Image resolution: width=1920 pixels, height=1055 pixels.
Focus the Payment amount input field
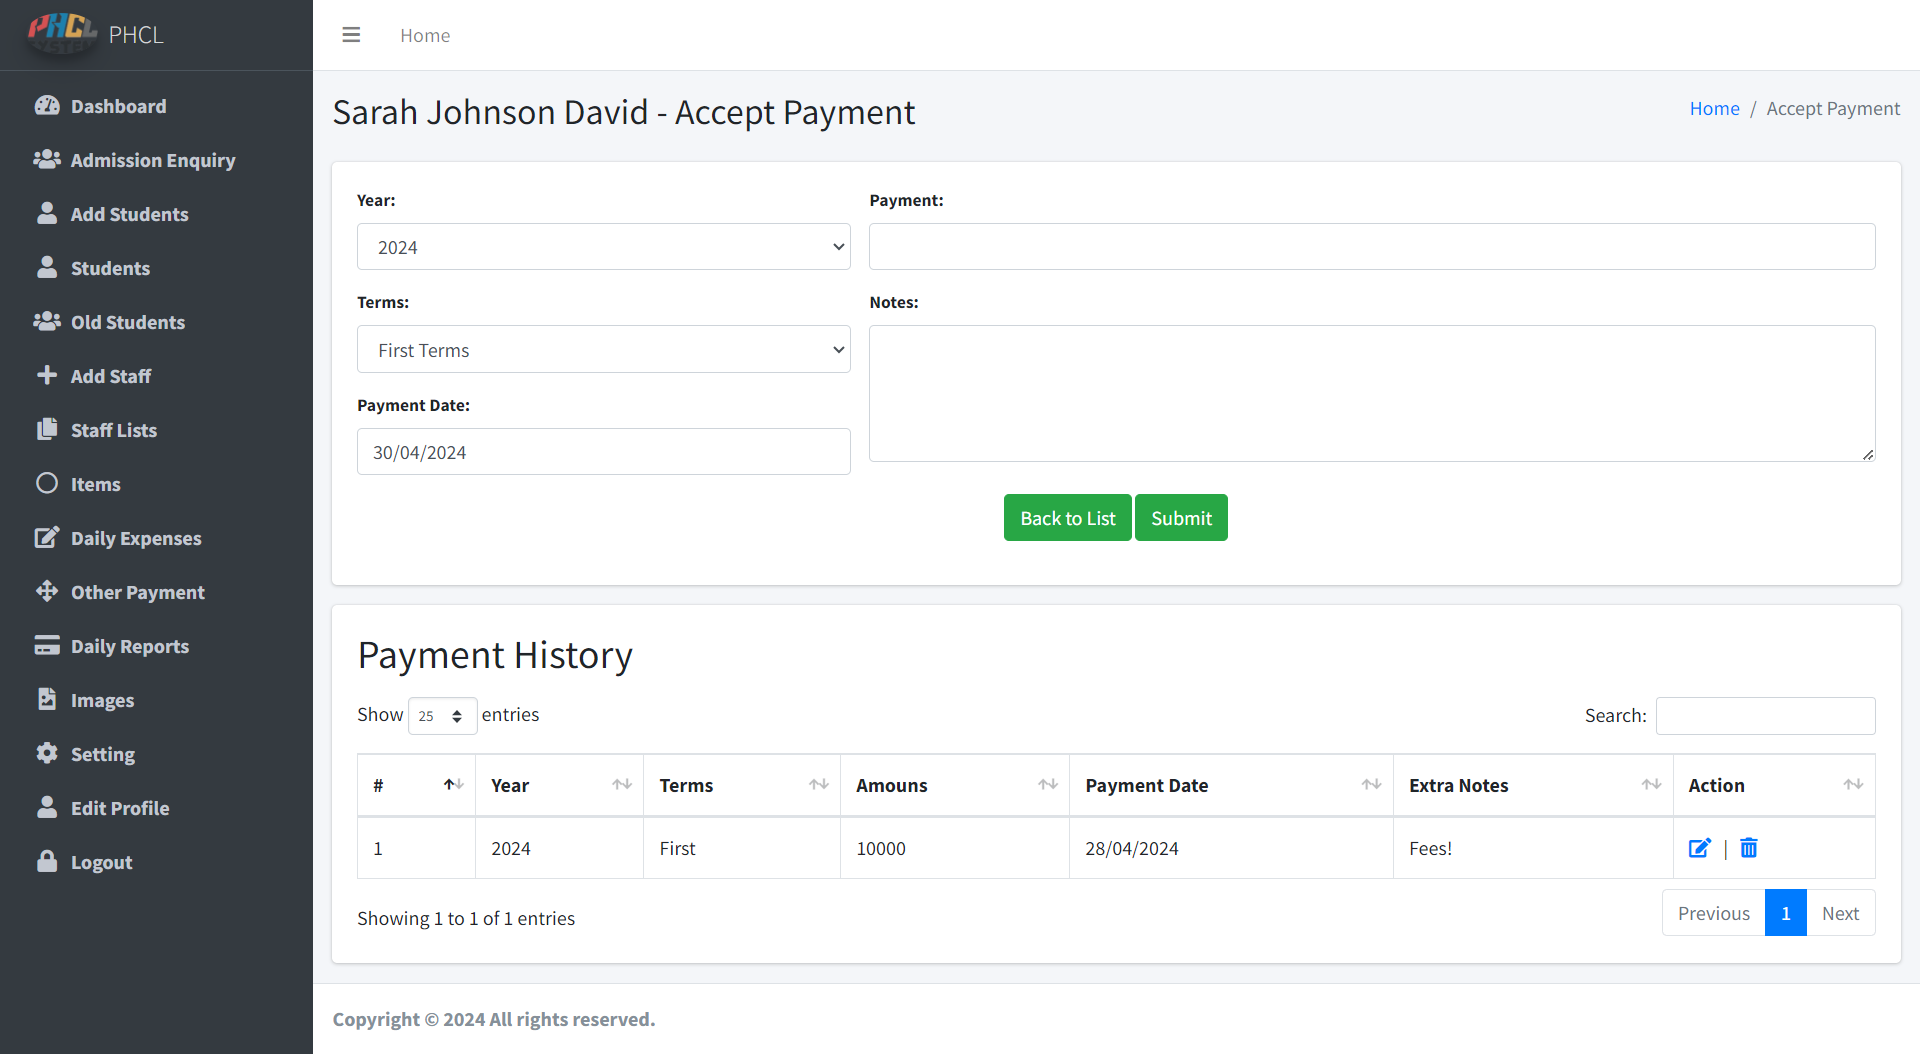(1371, 247)
